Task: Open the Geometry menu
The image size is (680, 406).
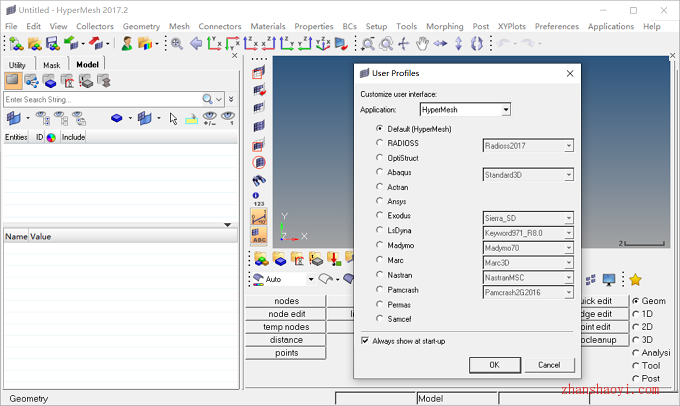Action: coord(141,26)
